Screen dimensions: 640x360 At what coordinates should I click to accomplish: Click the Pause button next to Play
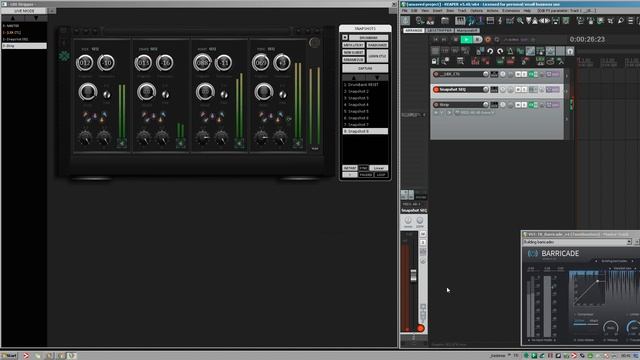pyautogui.click(x=477, y=40)
